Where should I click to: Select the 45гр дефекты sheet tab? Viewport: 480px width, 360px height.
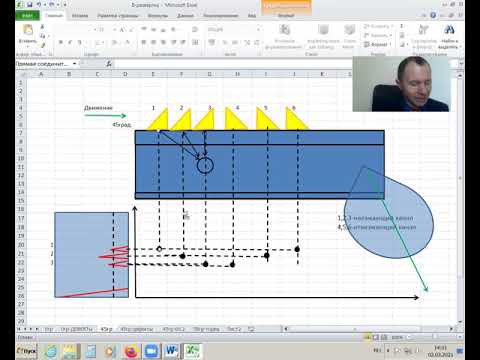[137, 329]
